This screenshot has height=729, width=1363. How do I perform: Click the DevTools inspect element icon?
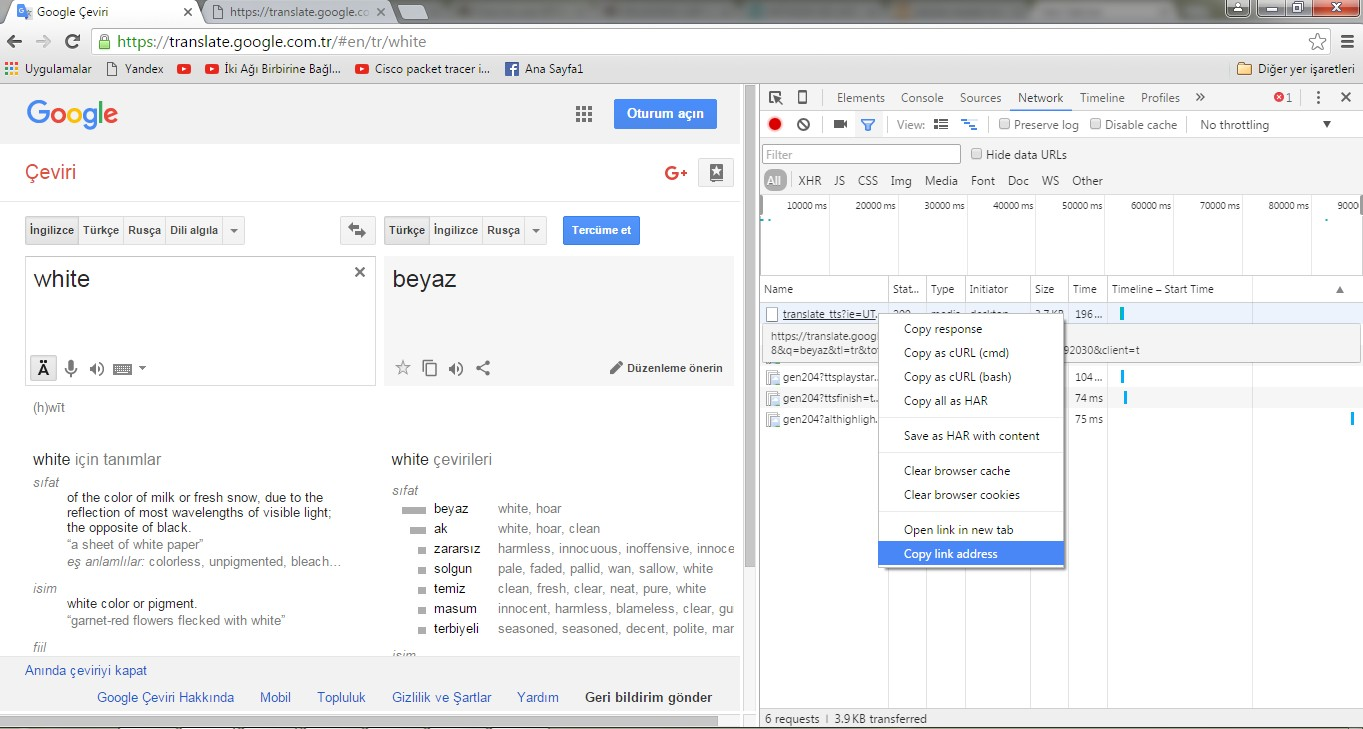[776, 98]
